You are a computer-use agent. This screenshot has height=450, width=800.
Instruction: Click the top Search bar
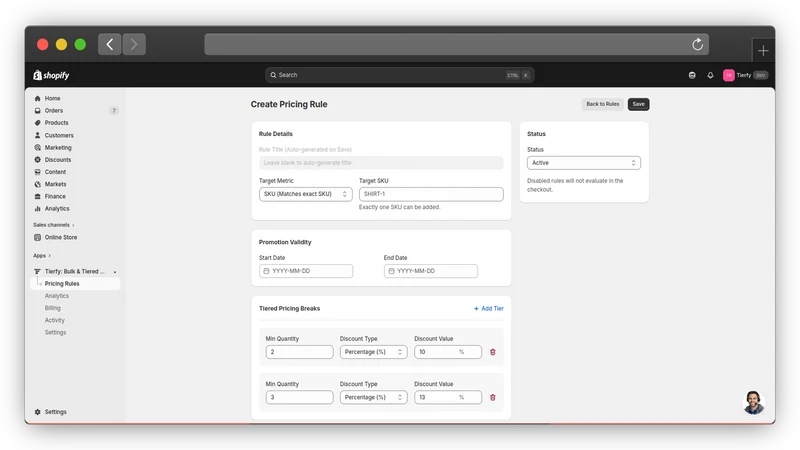click(x=399, y=75)
